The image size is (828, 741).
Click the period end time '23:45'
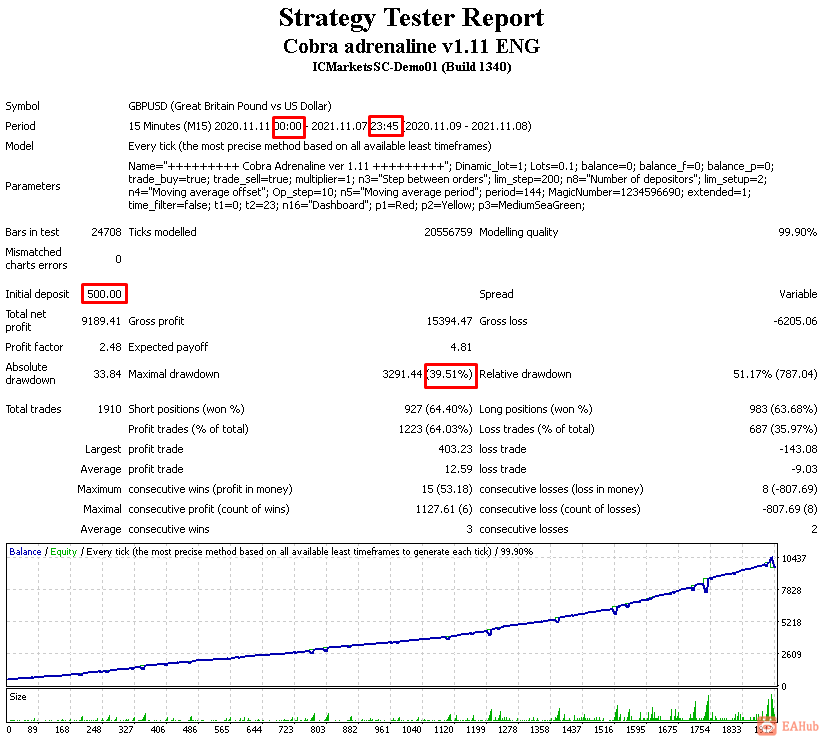[385, 127]
